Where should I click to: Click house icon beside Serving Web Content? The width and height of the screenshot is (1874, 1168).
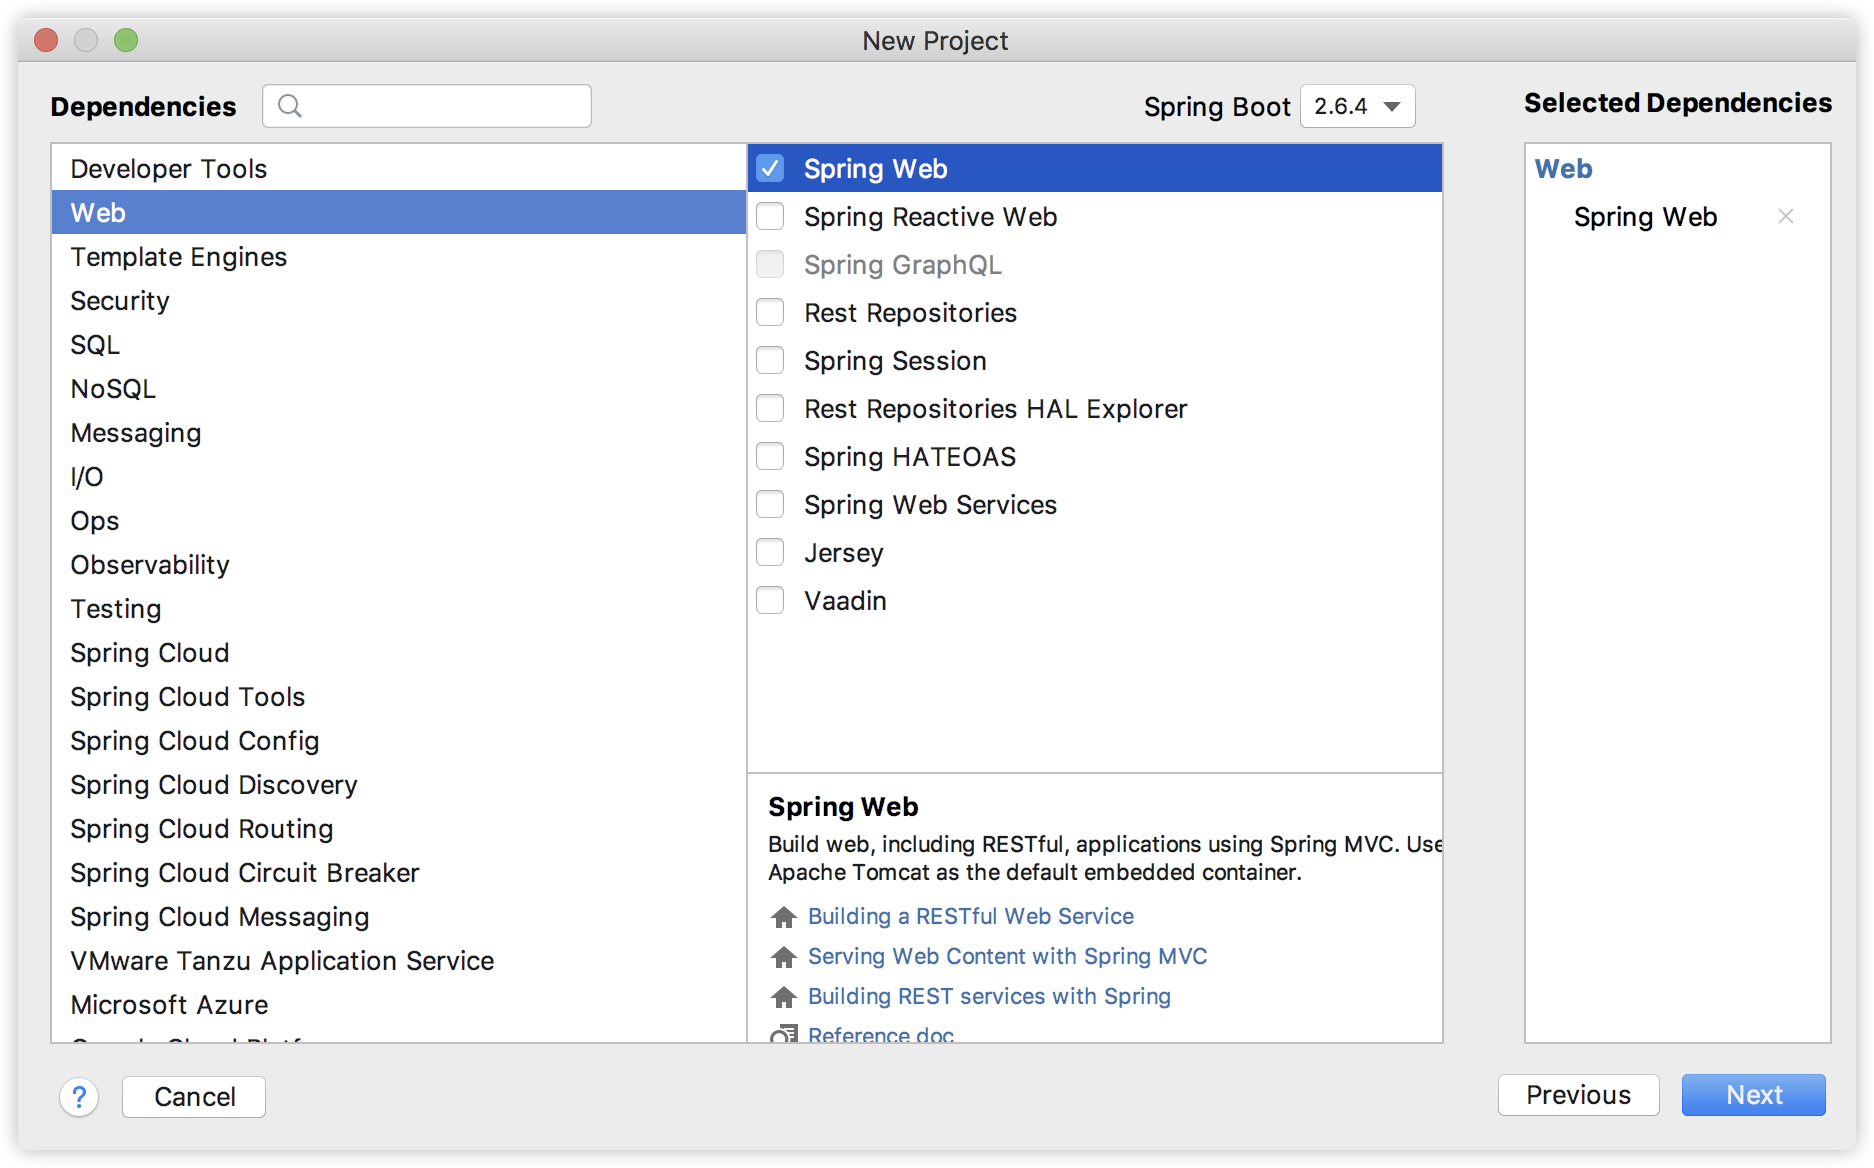[x=784, y=957]
